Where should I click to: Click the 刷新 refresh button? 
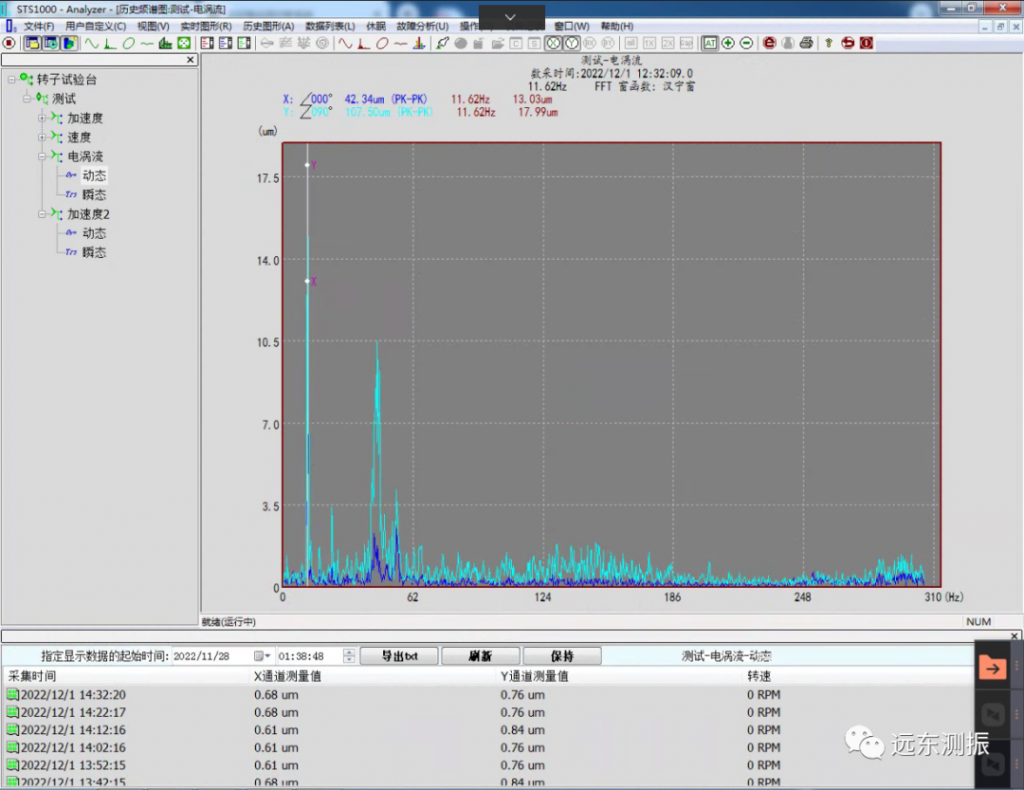(x=479, y=656)
